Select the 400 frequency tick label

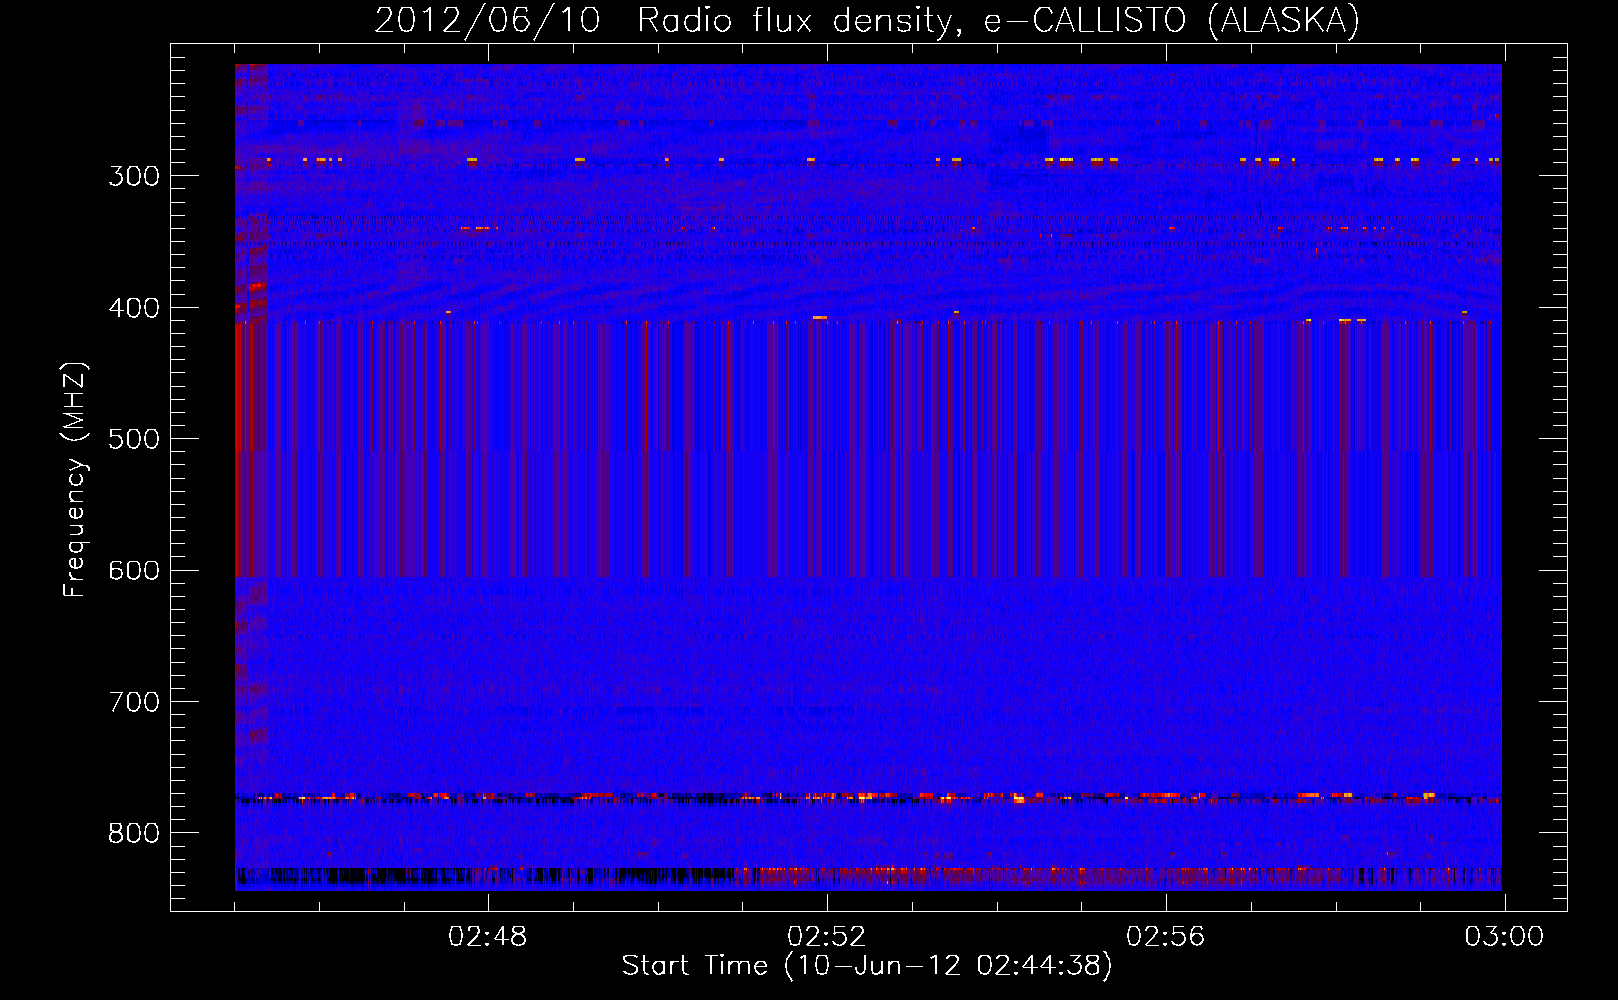(134, 308)
